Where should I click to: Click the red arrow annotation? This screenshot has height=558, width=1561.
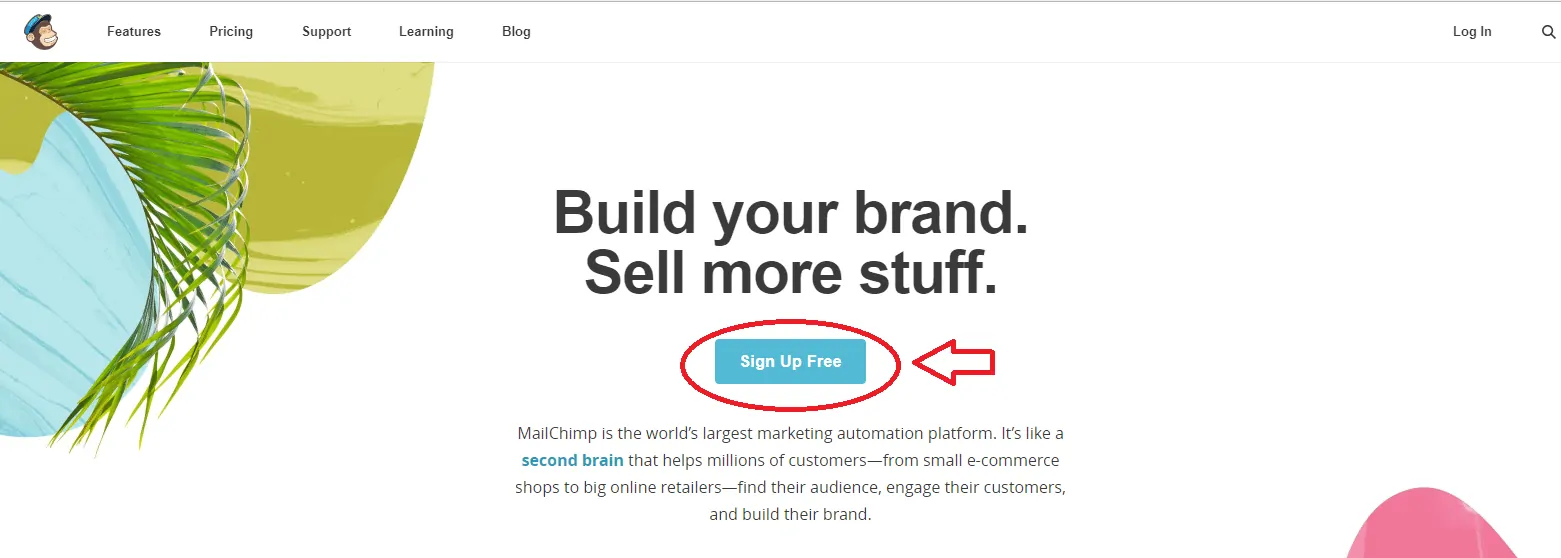click(x=955, y=362)
